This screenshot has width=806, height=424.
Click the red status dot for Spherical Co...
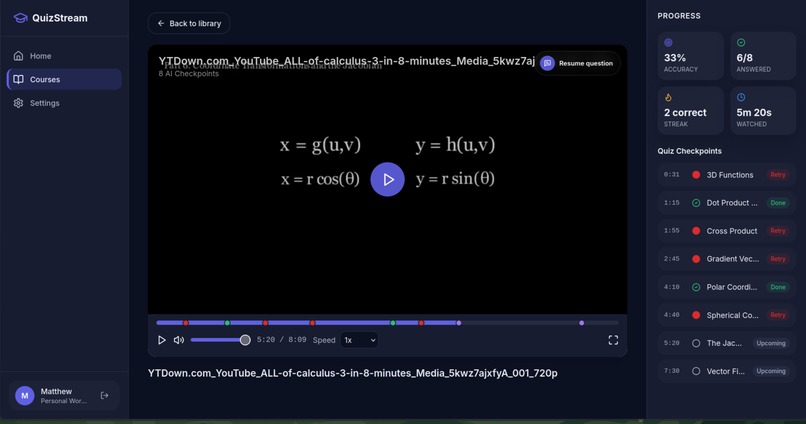pyautogui.click(x=696, y=315)
